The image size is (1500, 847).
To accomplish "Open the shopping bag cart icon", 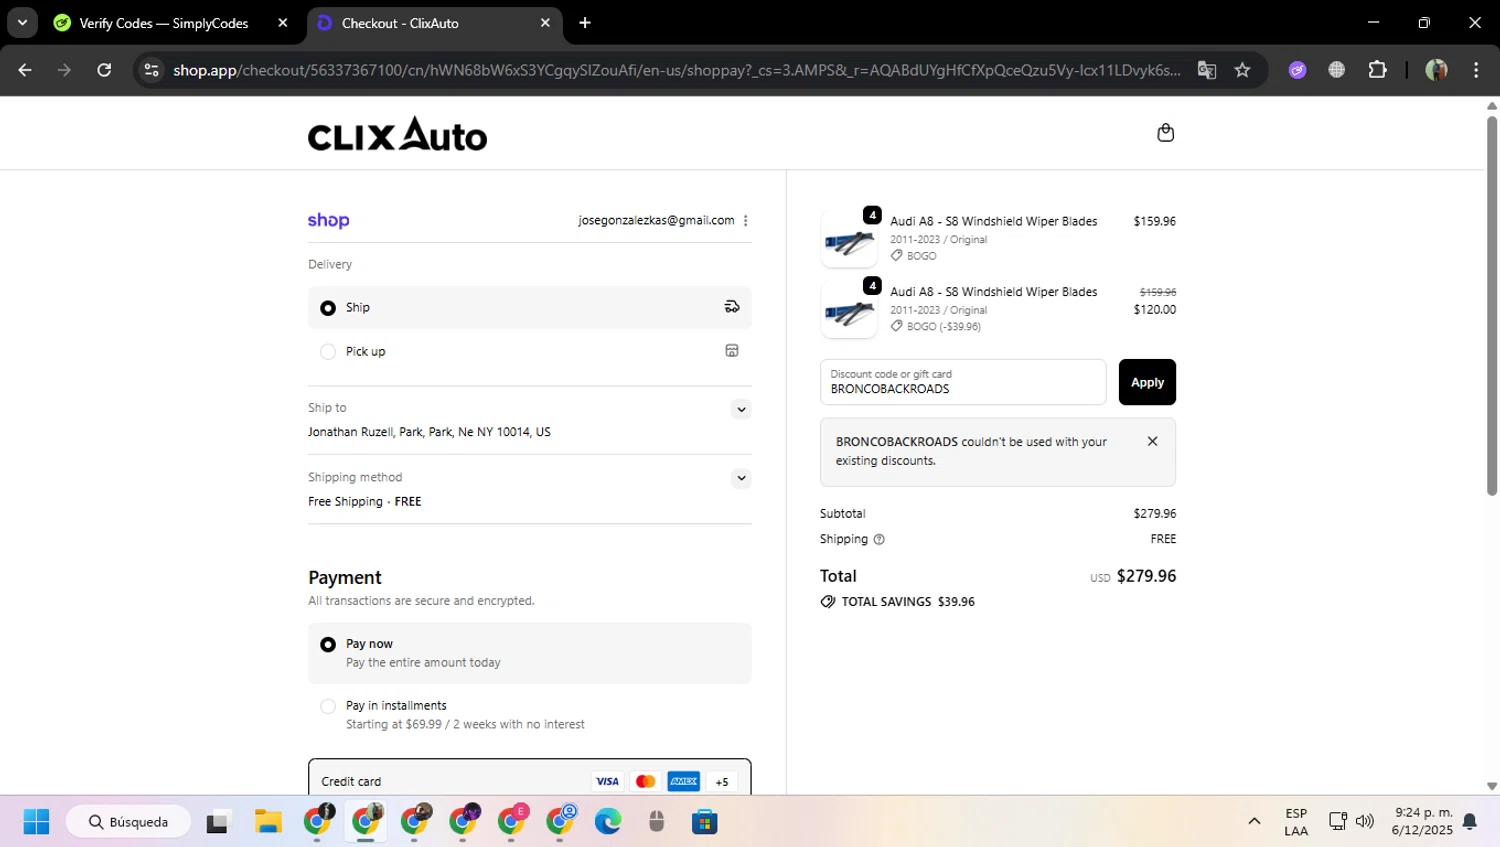I will pos(1165,133).
